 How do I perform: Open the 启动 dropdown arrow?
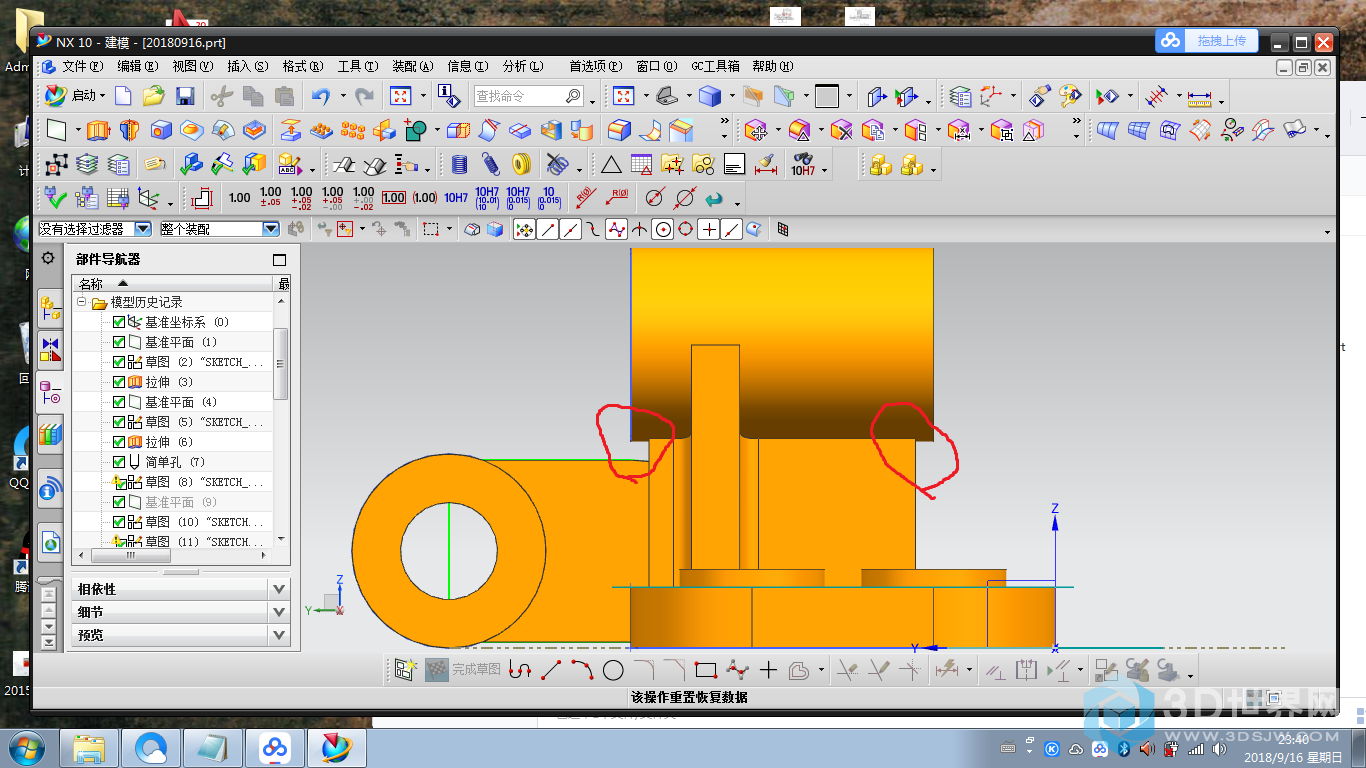click(103, 96)
